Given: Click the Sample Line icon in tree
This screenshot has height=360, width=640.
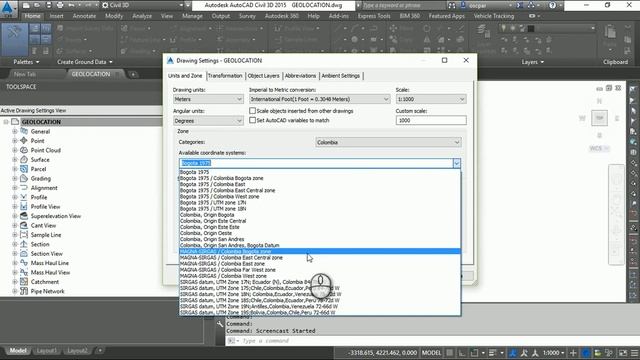Looking at the screenshot, I should (x=24, y=235).
